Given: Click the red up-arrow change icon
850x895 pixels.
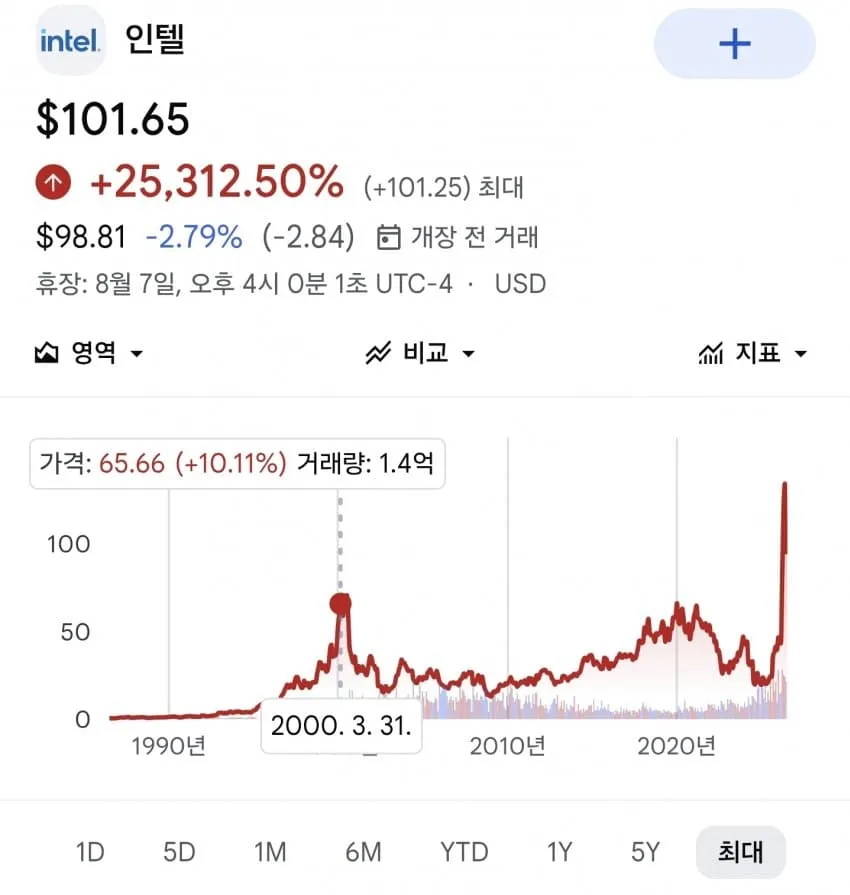Looking at the screenshot, I should pyautogui.click(x=53, y=182).
